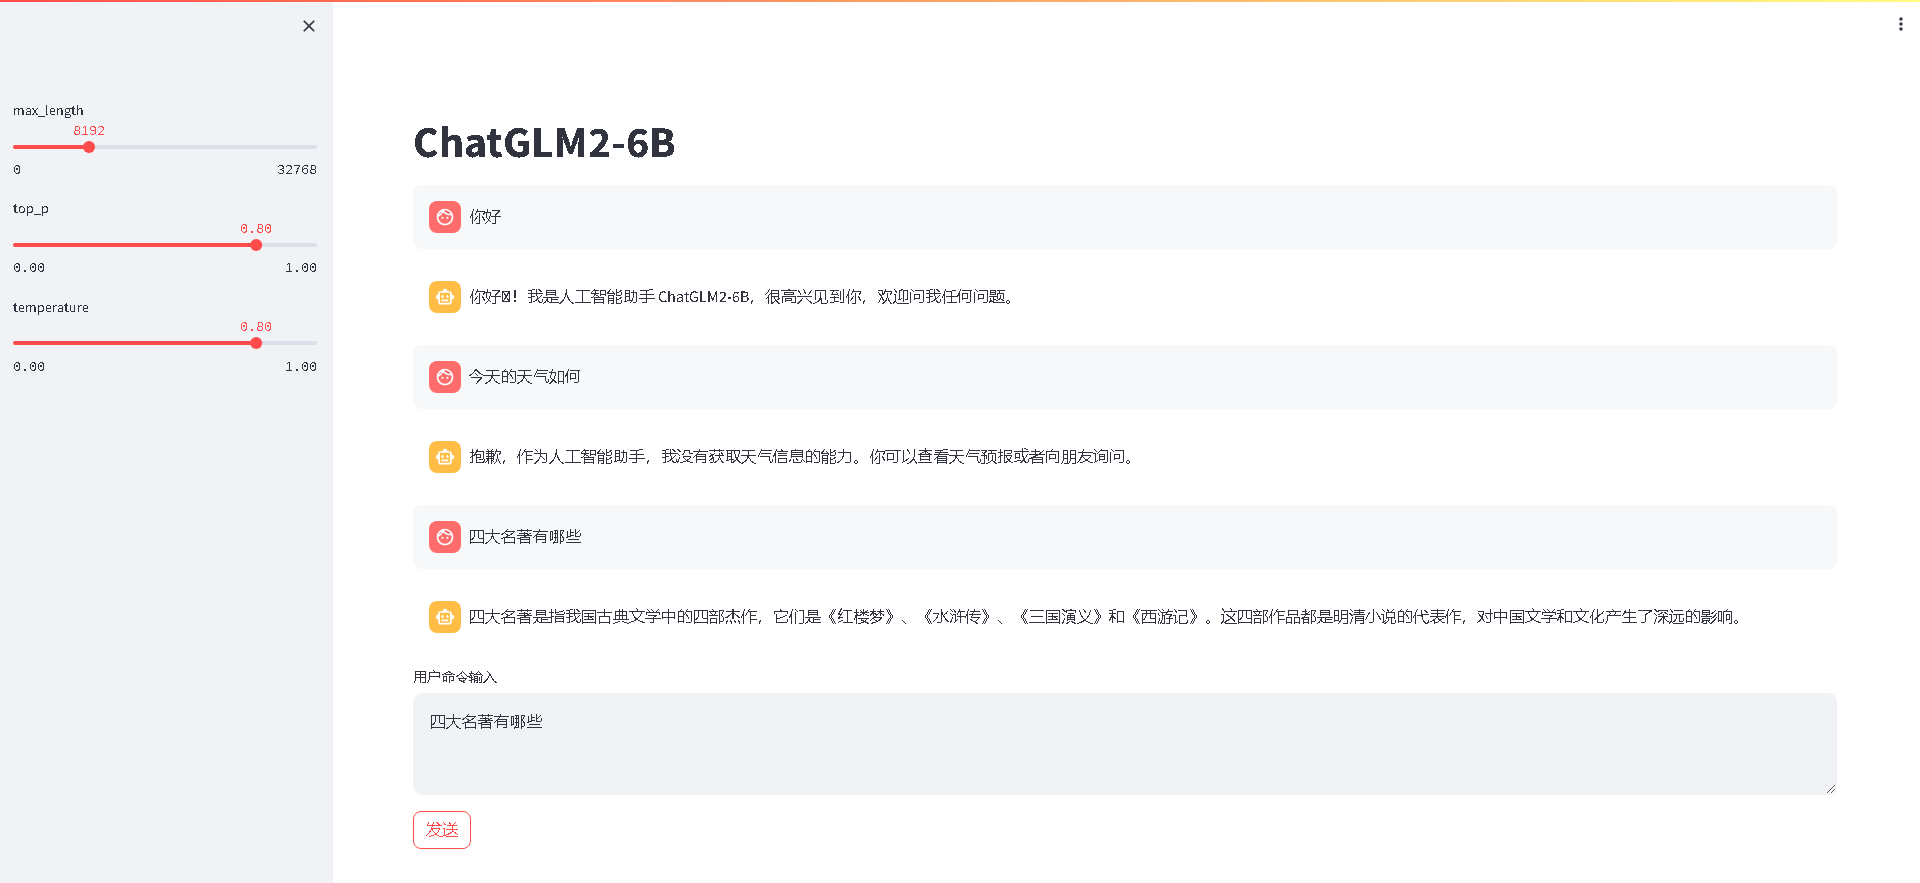Click the 8192 value above max_length slider
The image size is (1920, 883).
coord(89,131)
